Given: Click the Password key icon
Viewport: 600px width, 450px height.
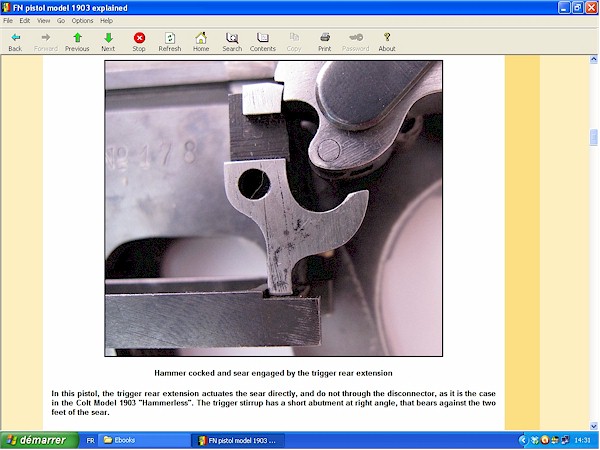Looking at the screenshot, I should pos(355,42).
